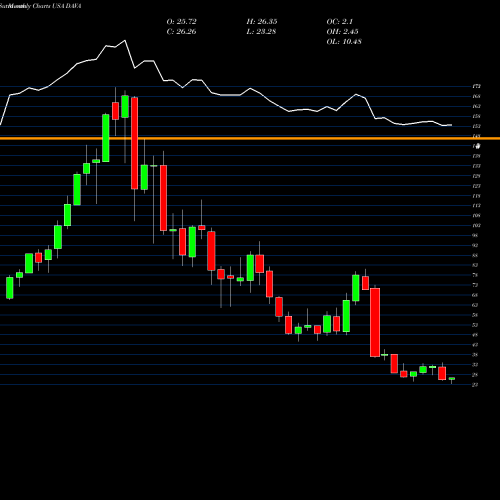This screenshot has width=500, height=500.
Task: Click the 173 price axis label
Action: (x=476, y=86)
